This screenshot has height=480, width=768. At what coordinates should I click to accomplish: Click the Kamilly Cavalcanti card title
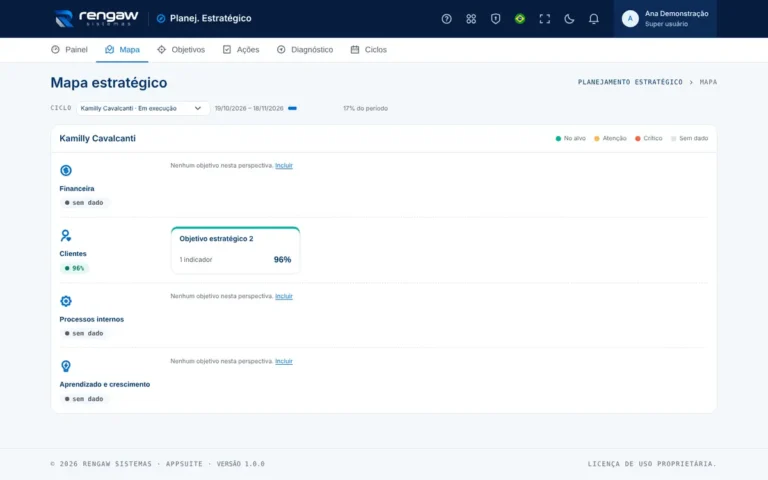point(97,138)
